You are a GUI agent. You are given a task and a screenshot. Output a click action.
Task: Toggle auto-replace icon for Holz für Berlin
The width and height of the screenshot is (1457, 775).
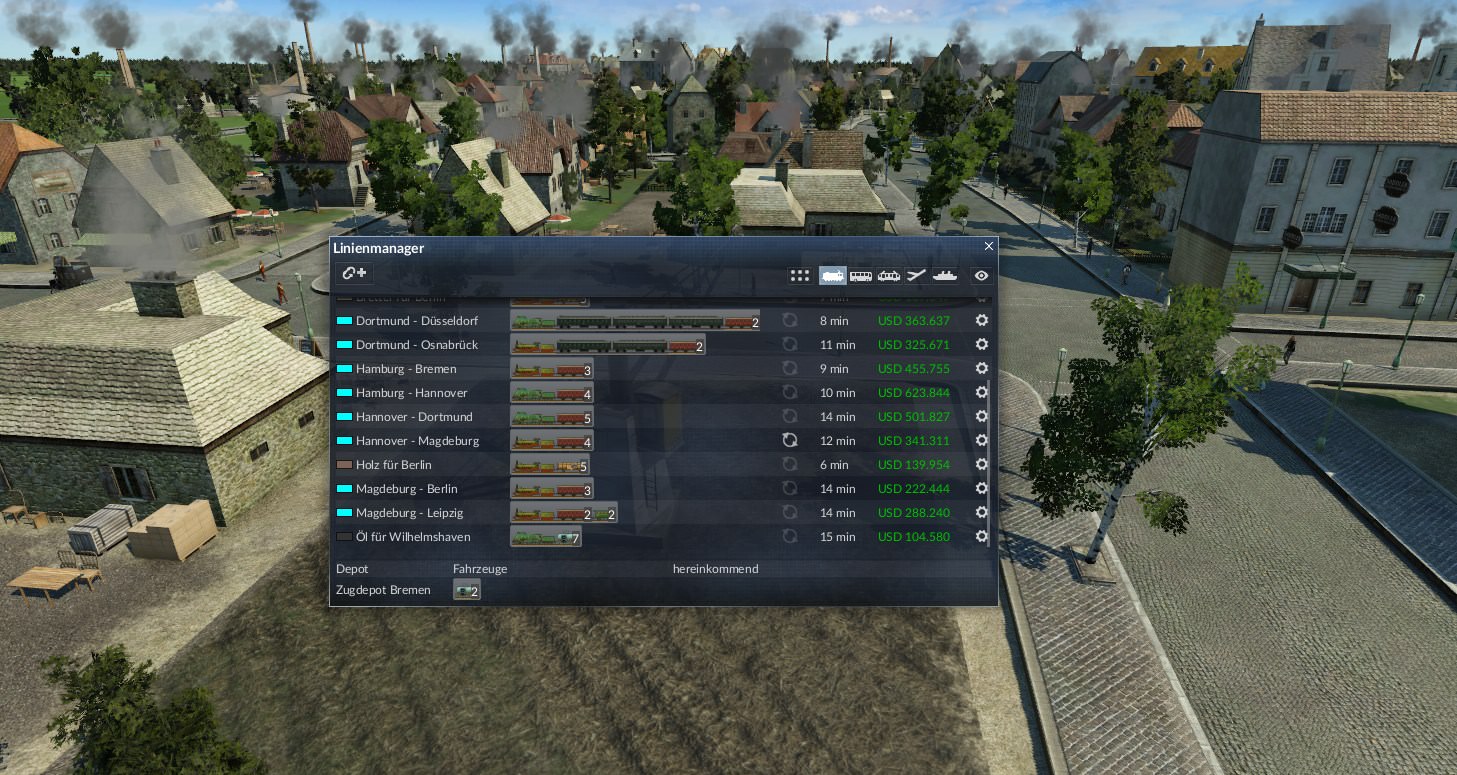790,465
